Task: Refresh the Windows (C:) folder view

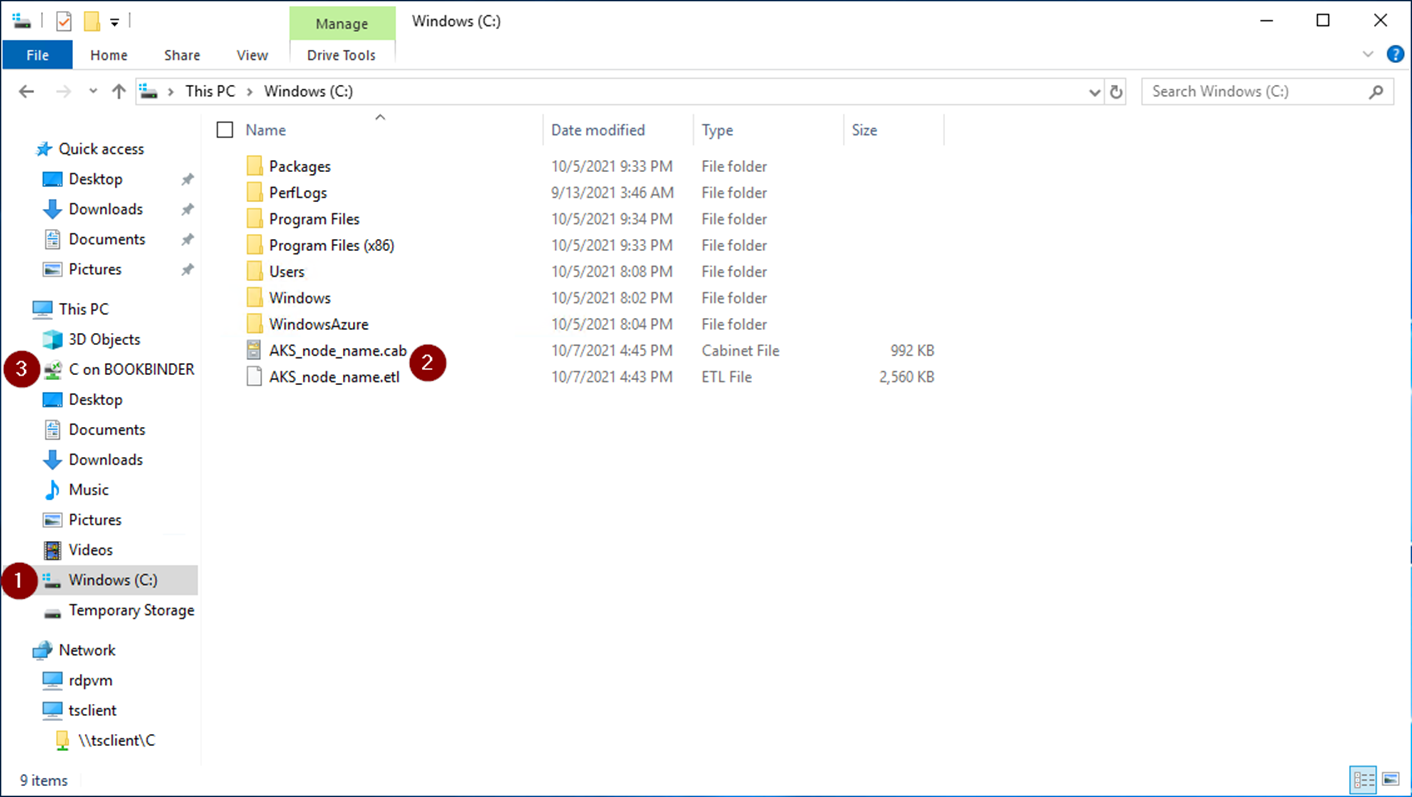Action: 1116,91
